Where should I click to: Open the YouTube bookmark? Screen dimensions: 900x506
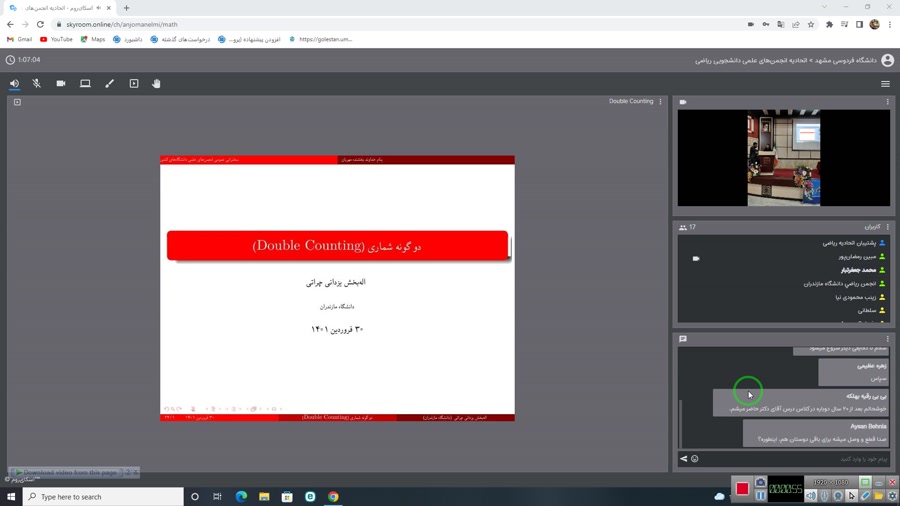(x=56, y=40)
